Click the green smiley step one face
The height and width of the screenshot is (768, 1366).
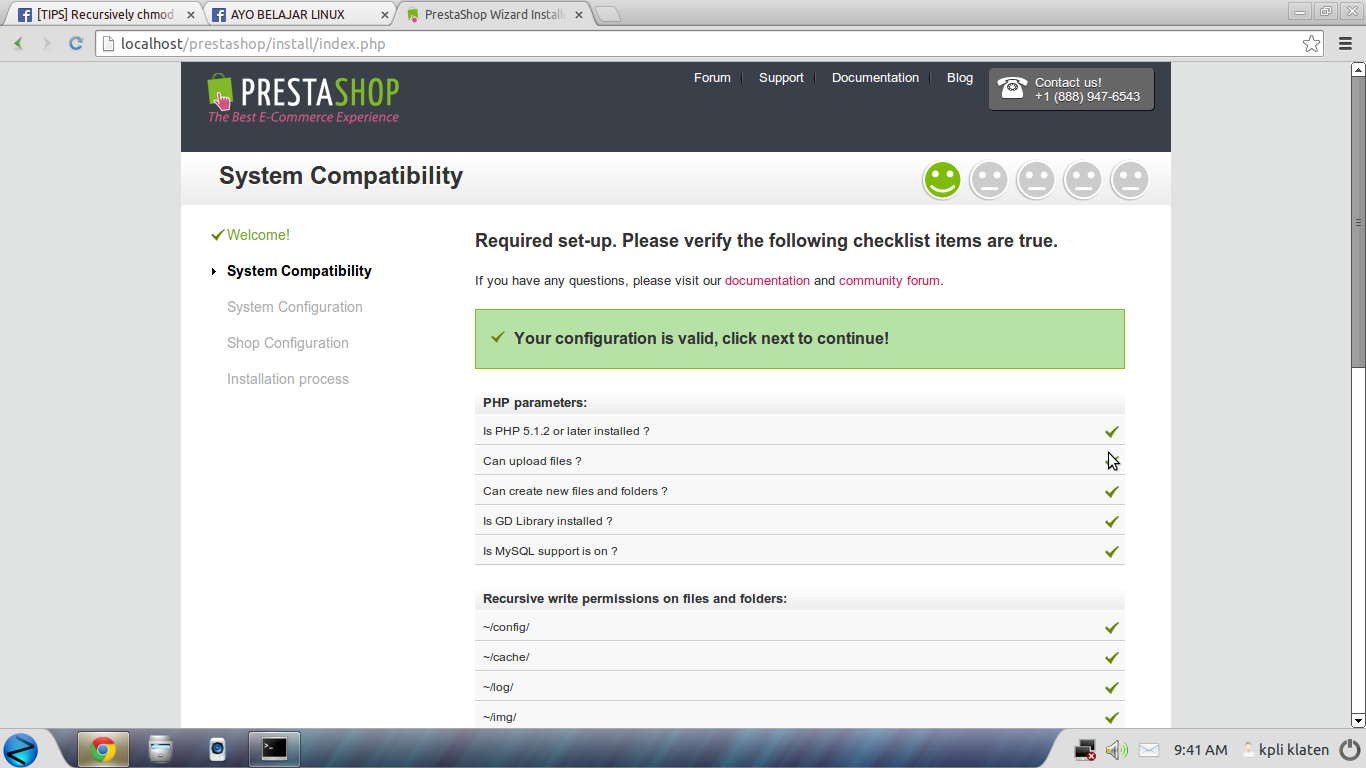(x=942, y=180)
